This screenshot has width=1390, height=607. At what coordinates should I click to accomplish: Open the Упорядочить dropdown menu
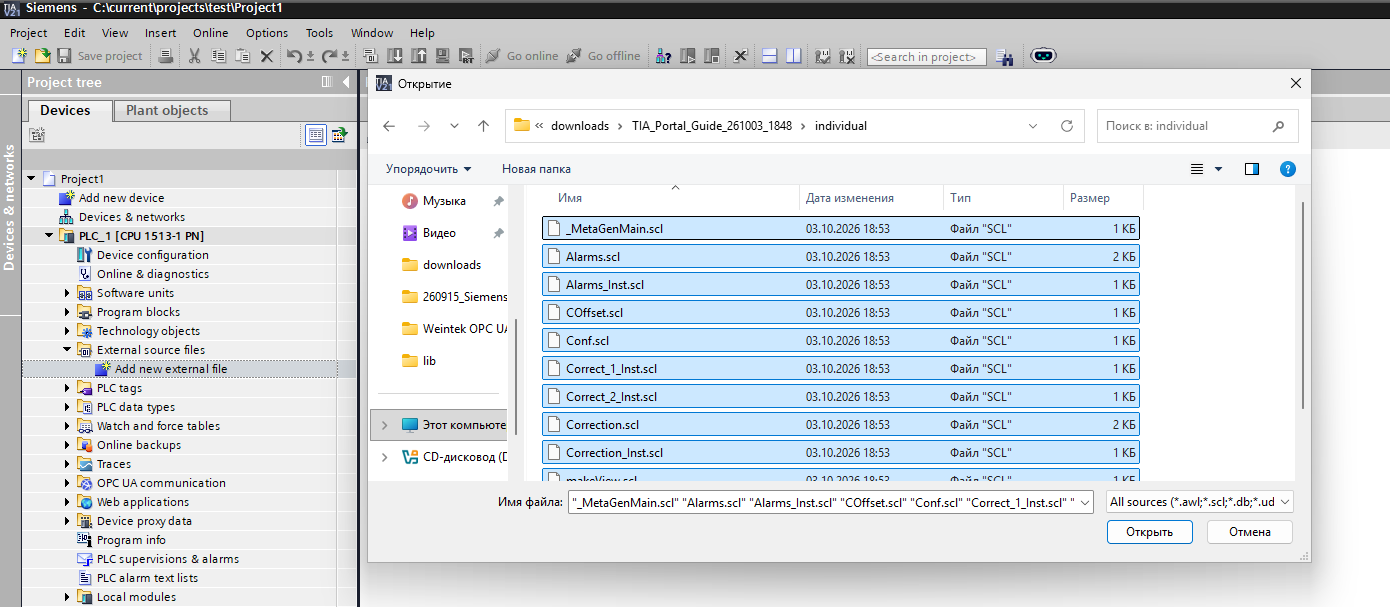pos(428,169)
